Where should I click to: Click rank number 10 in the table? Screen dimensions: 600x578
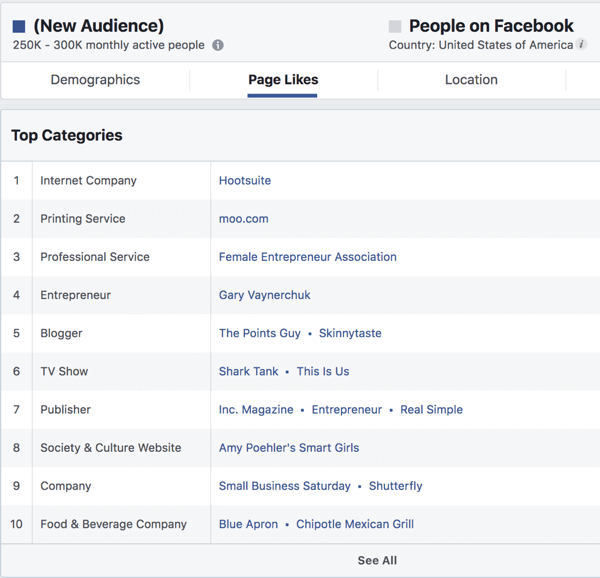pyautogui.click(x=16, y=524)
